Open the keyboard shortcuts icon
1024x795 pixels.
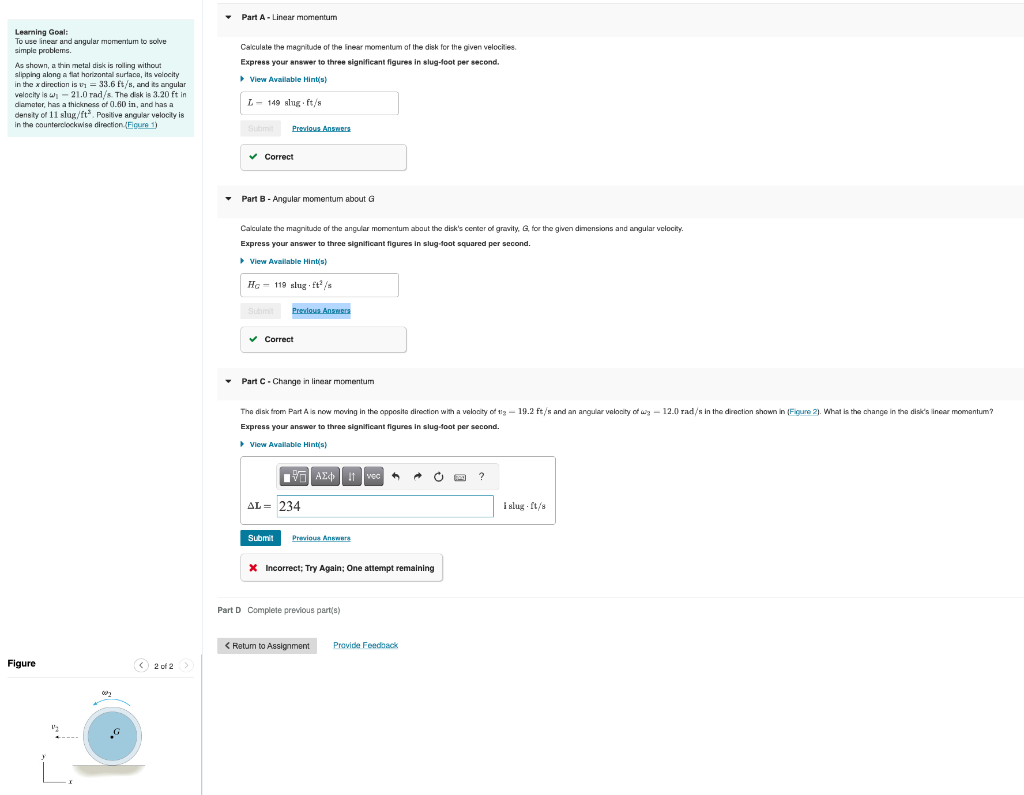460,477
